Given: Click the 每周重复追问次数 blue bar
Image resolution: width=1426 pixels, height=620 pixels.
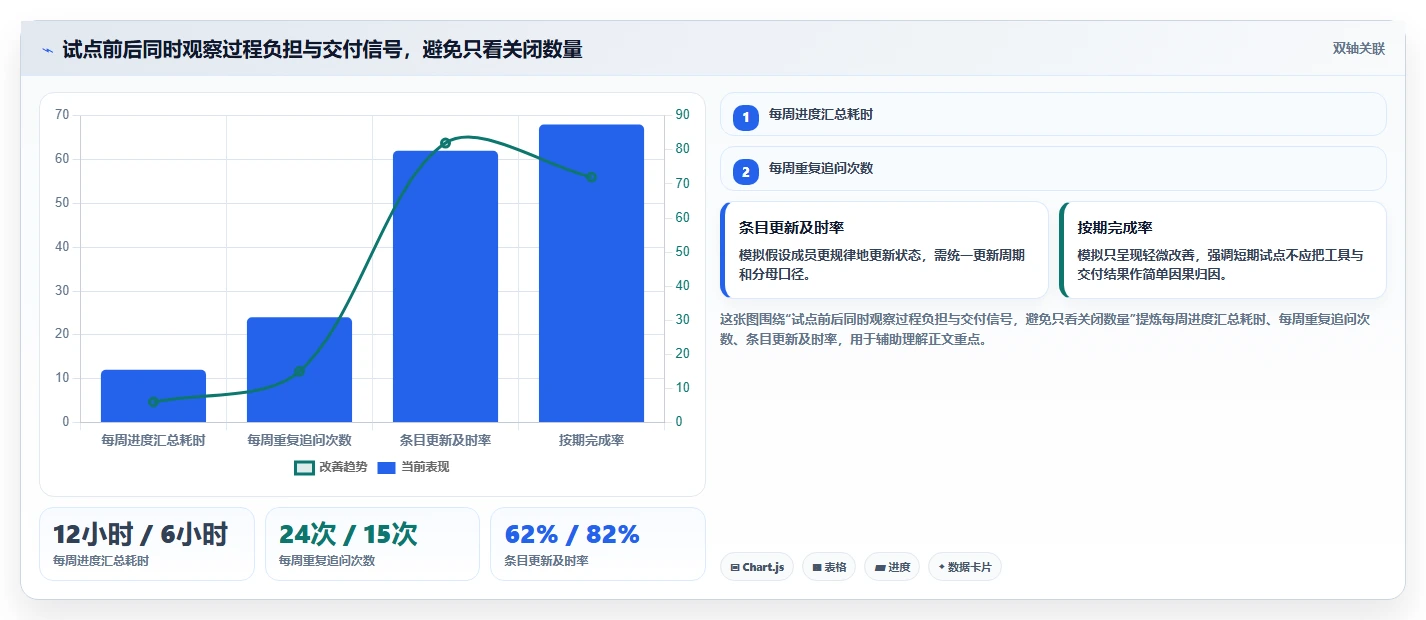Looking at the screenshot, I should pos(299,370).
